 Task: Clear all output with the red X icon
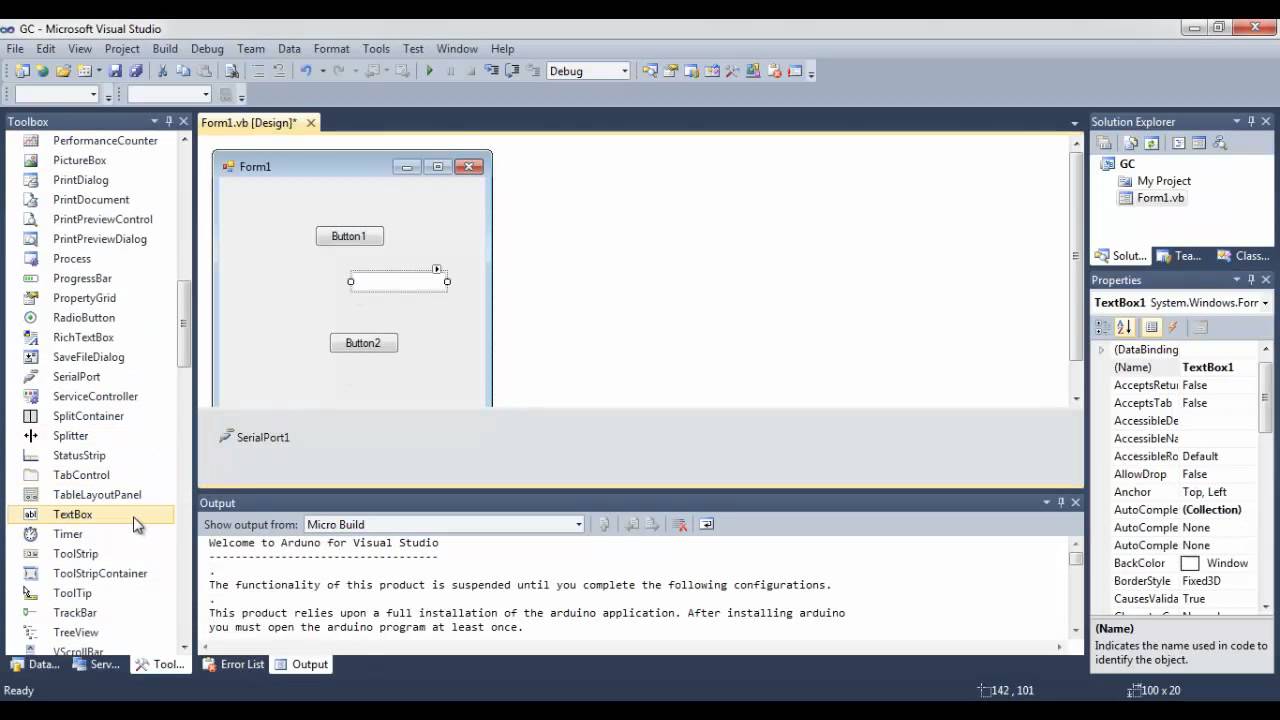point(680,524)
